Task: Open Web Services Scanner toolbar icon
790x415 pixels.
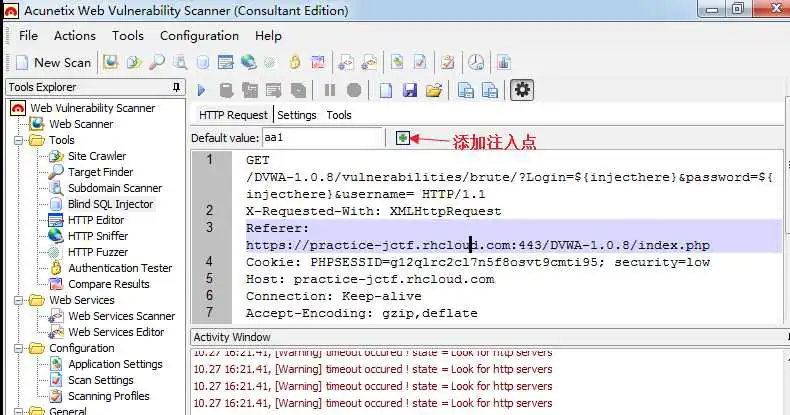Action: point(346,62)
